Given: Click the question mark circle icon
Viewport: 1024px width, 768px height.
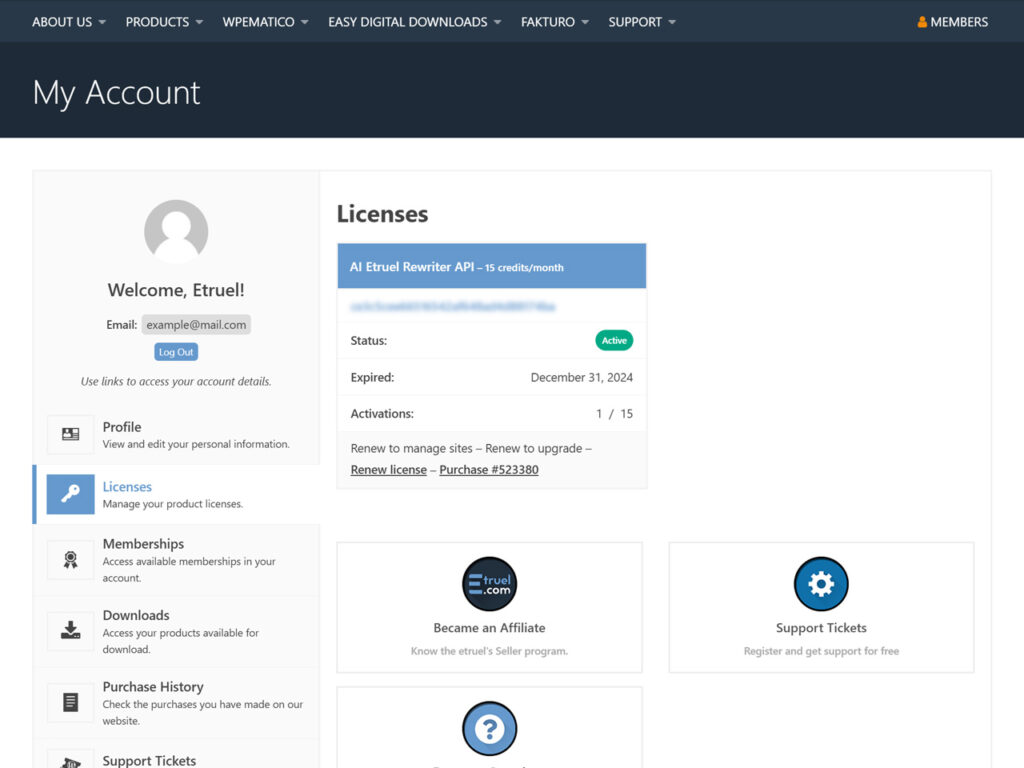Looking at the screenshot, I should [x=489, y=729].
